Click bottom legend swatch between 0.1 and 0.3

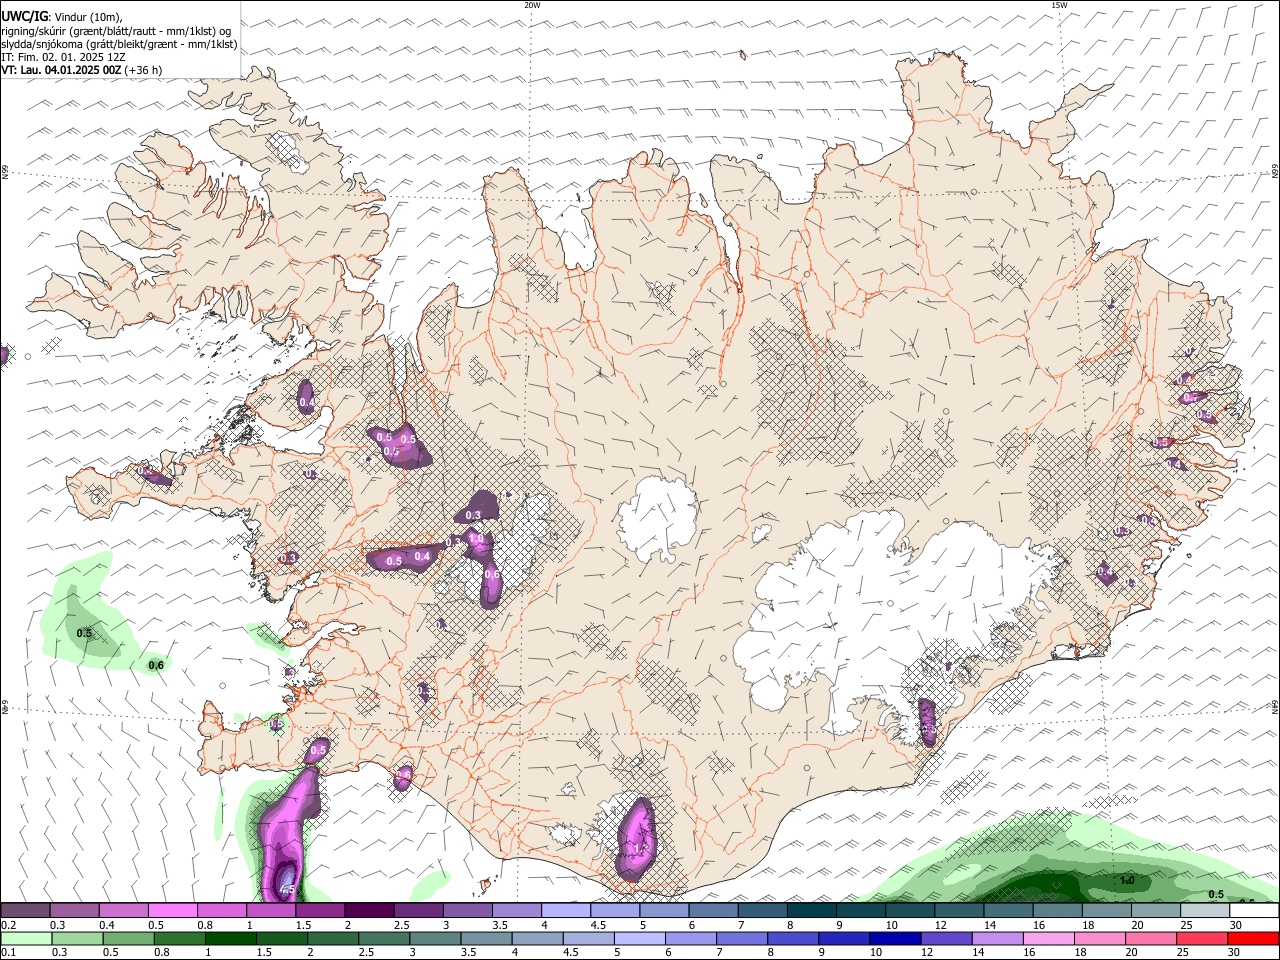point(25,939)
